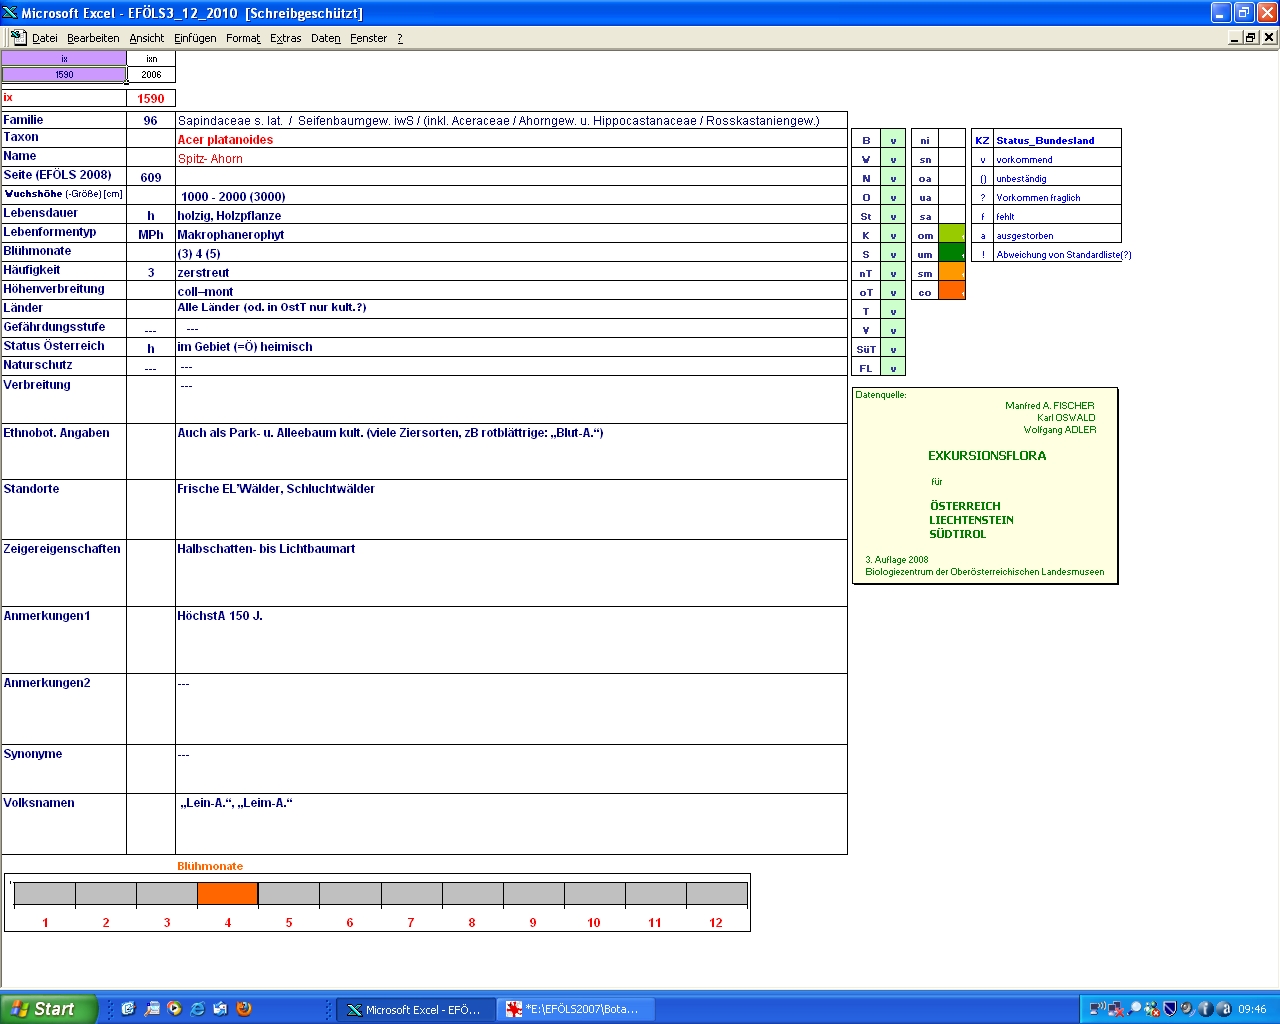Select the status cell im Gebiet (=Ö) heimisch
The height and width of the screenshot is (1024, 1280).
(511, 347)
